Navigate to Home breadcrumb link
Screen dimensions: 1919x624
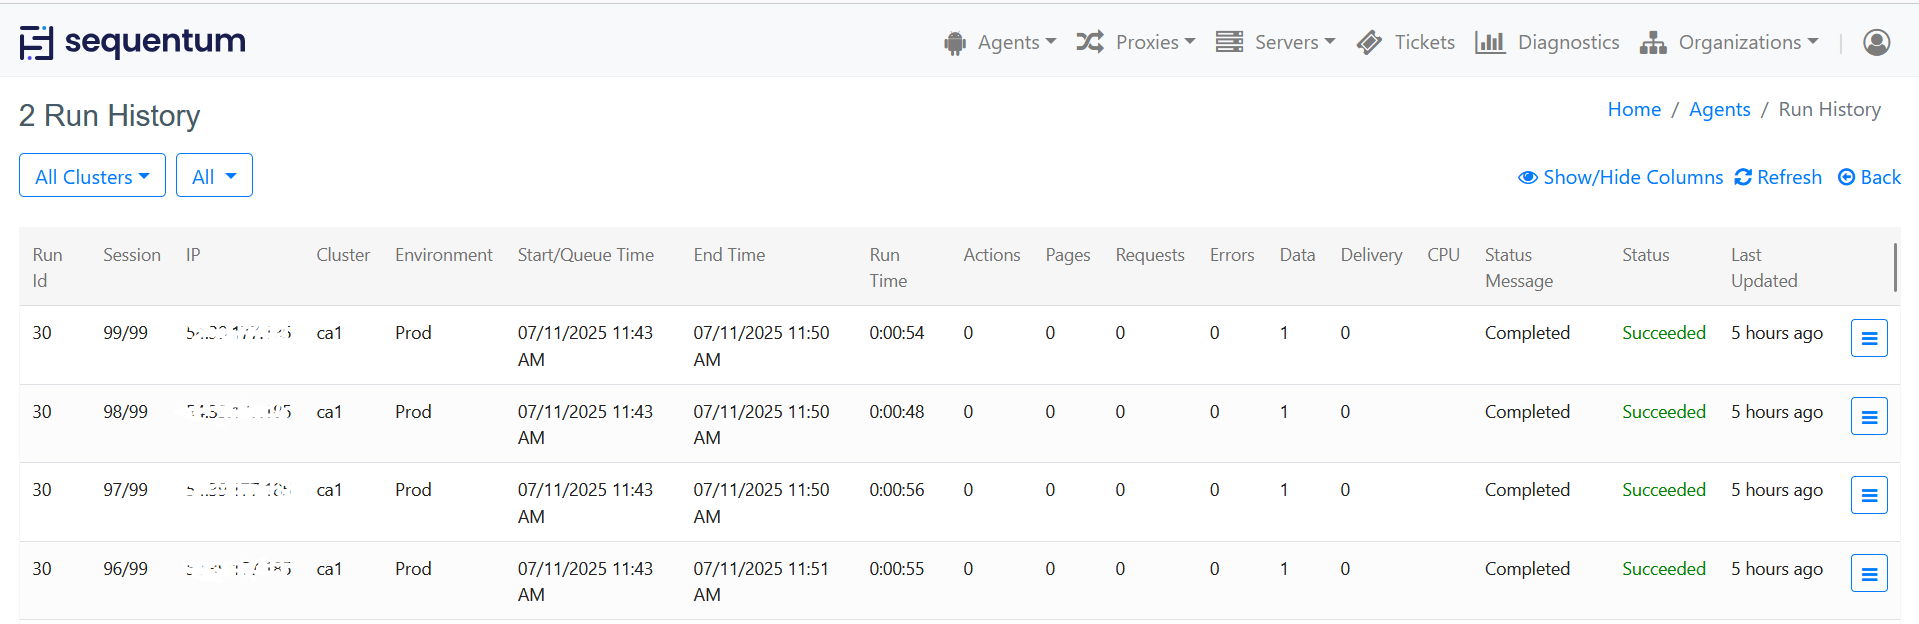point(1634,109)
